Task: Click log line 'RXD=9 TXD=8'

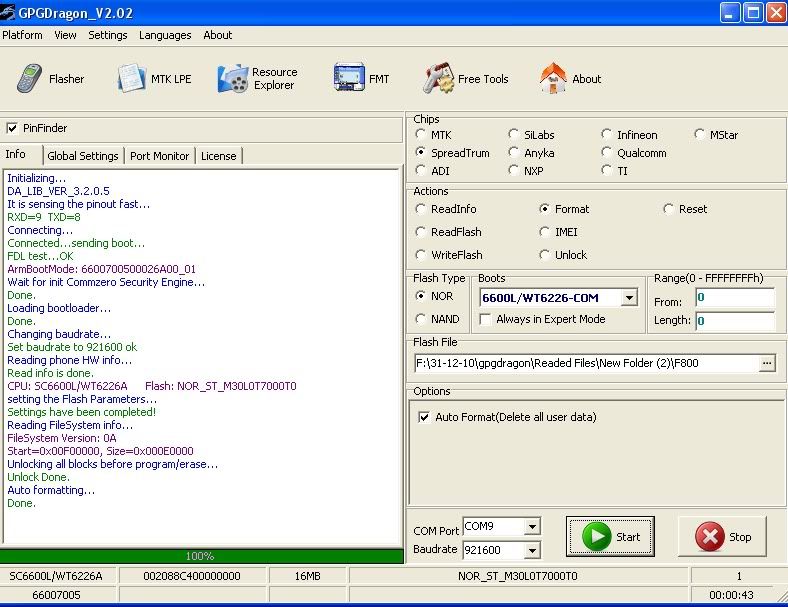Action: point(44,217)
